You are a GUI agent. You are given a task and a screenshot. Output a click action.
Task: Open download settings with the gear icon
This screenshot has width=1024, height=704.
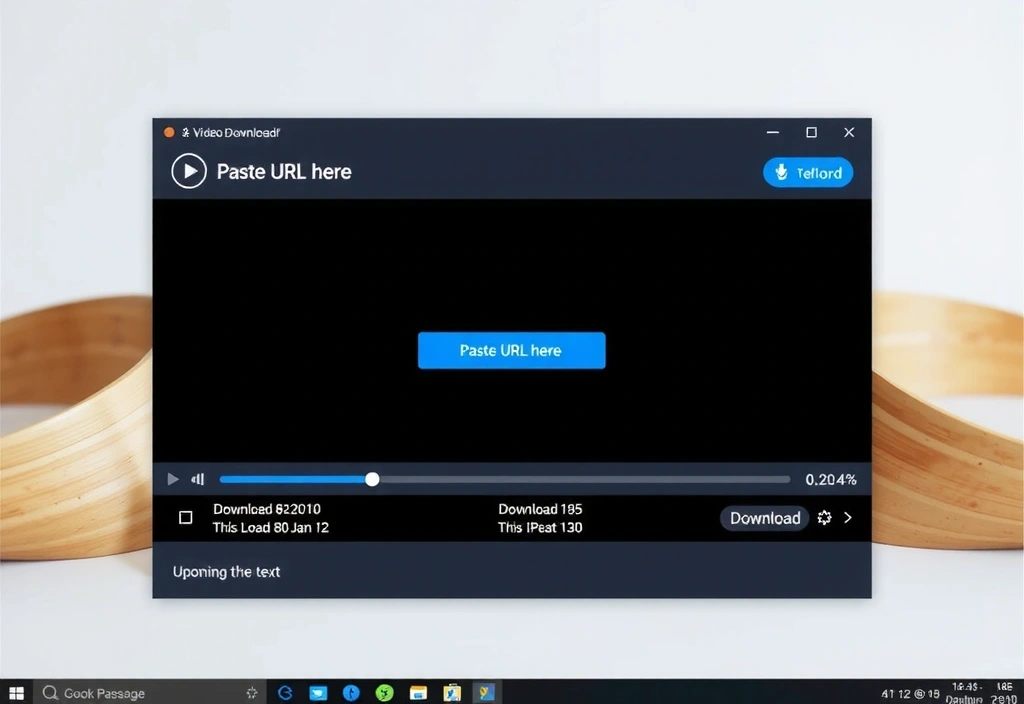pyautogui.click(x=824, y=518)
